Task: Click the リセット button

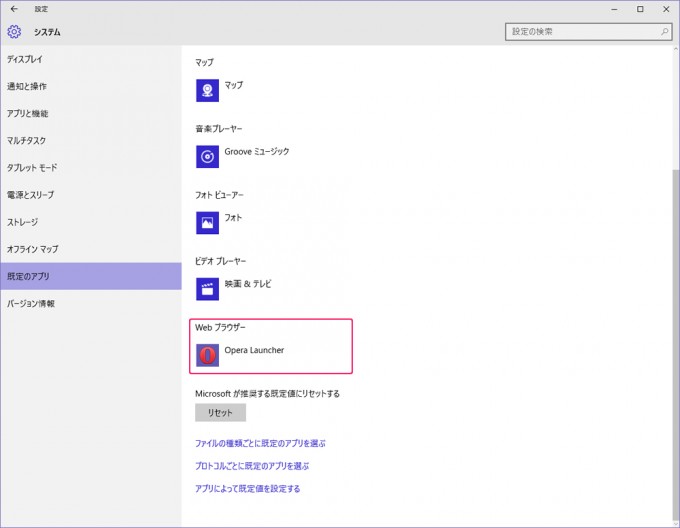Action: coord(220,413)
